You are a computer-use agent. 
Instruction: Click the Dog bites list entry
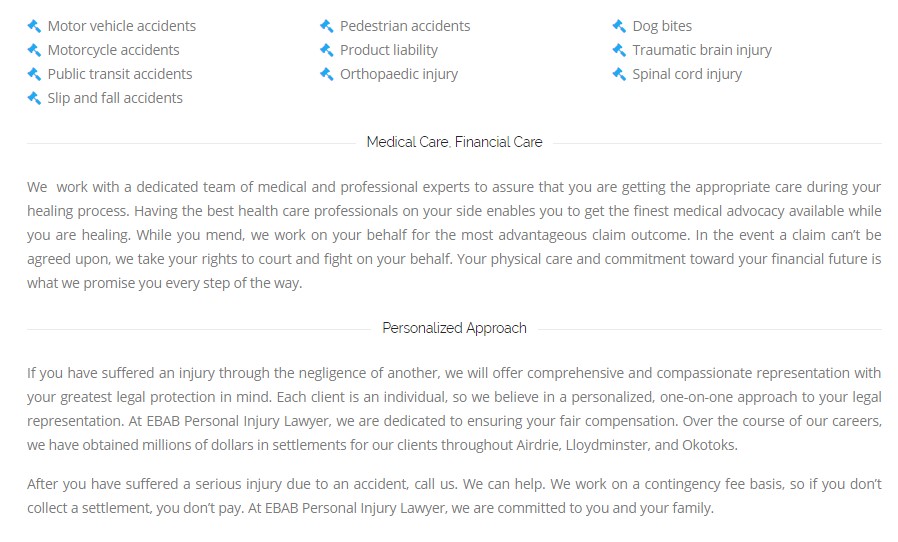pyautogui.click(x=662, y=26)
